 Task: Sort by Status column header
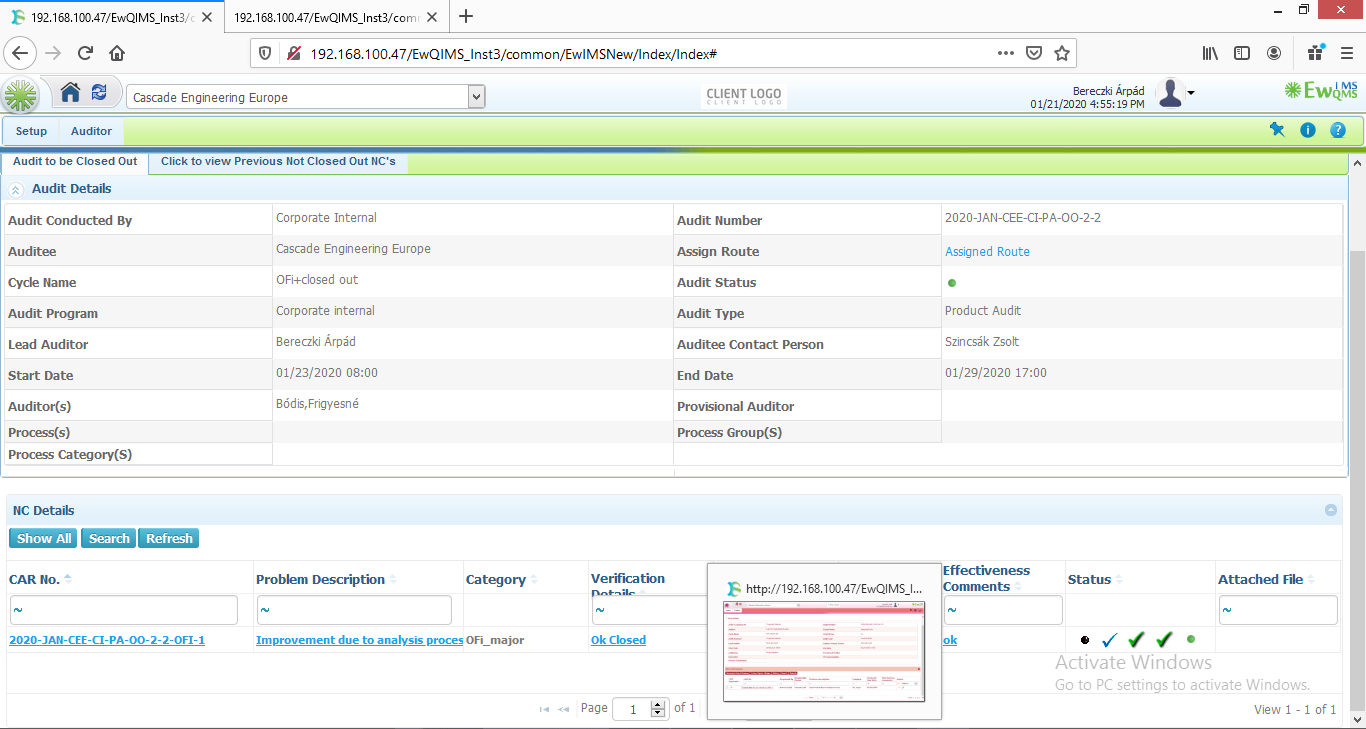[1089, 579]
